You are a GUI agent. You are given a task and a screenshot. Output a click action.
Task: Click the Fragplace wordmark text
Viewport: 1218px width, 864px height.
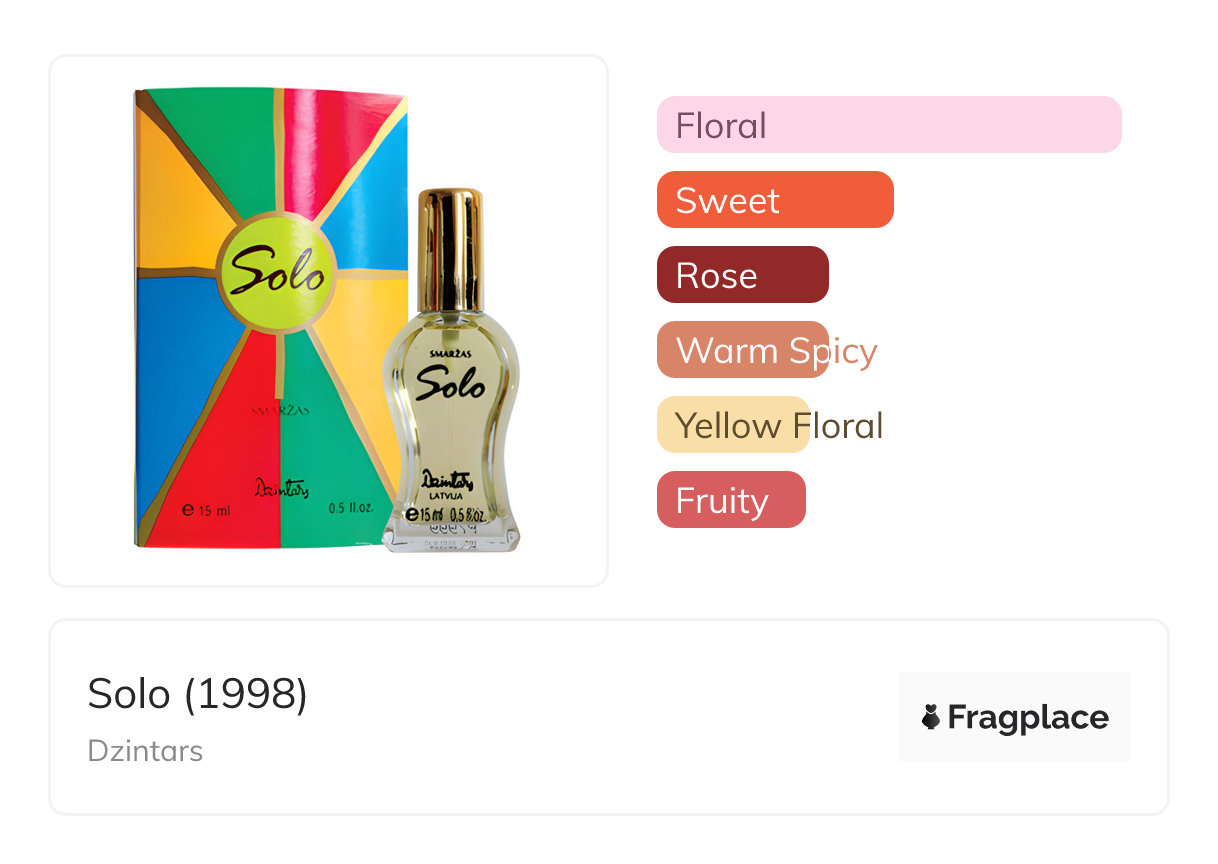click(1028, 717)
